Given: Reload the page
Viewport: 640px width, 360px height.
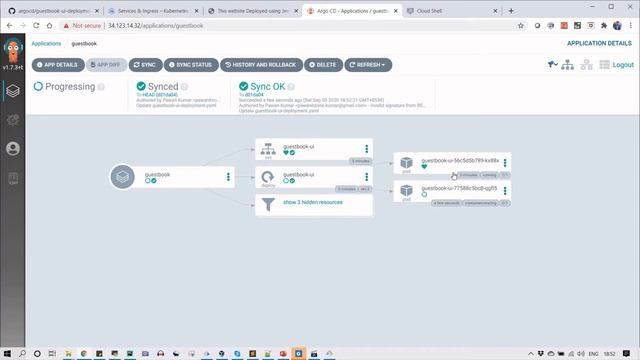Looking at the screenshot, I should 36,25.
